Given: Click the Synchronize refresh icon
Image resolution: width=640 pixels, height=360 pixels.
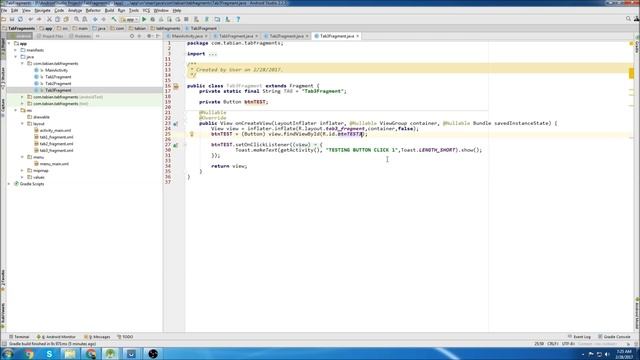Looking at the screenshot, I should (20, 19).
